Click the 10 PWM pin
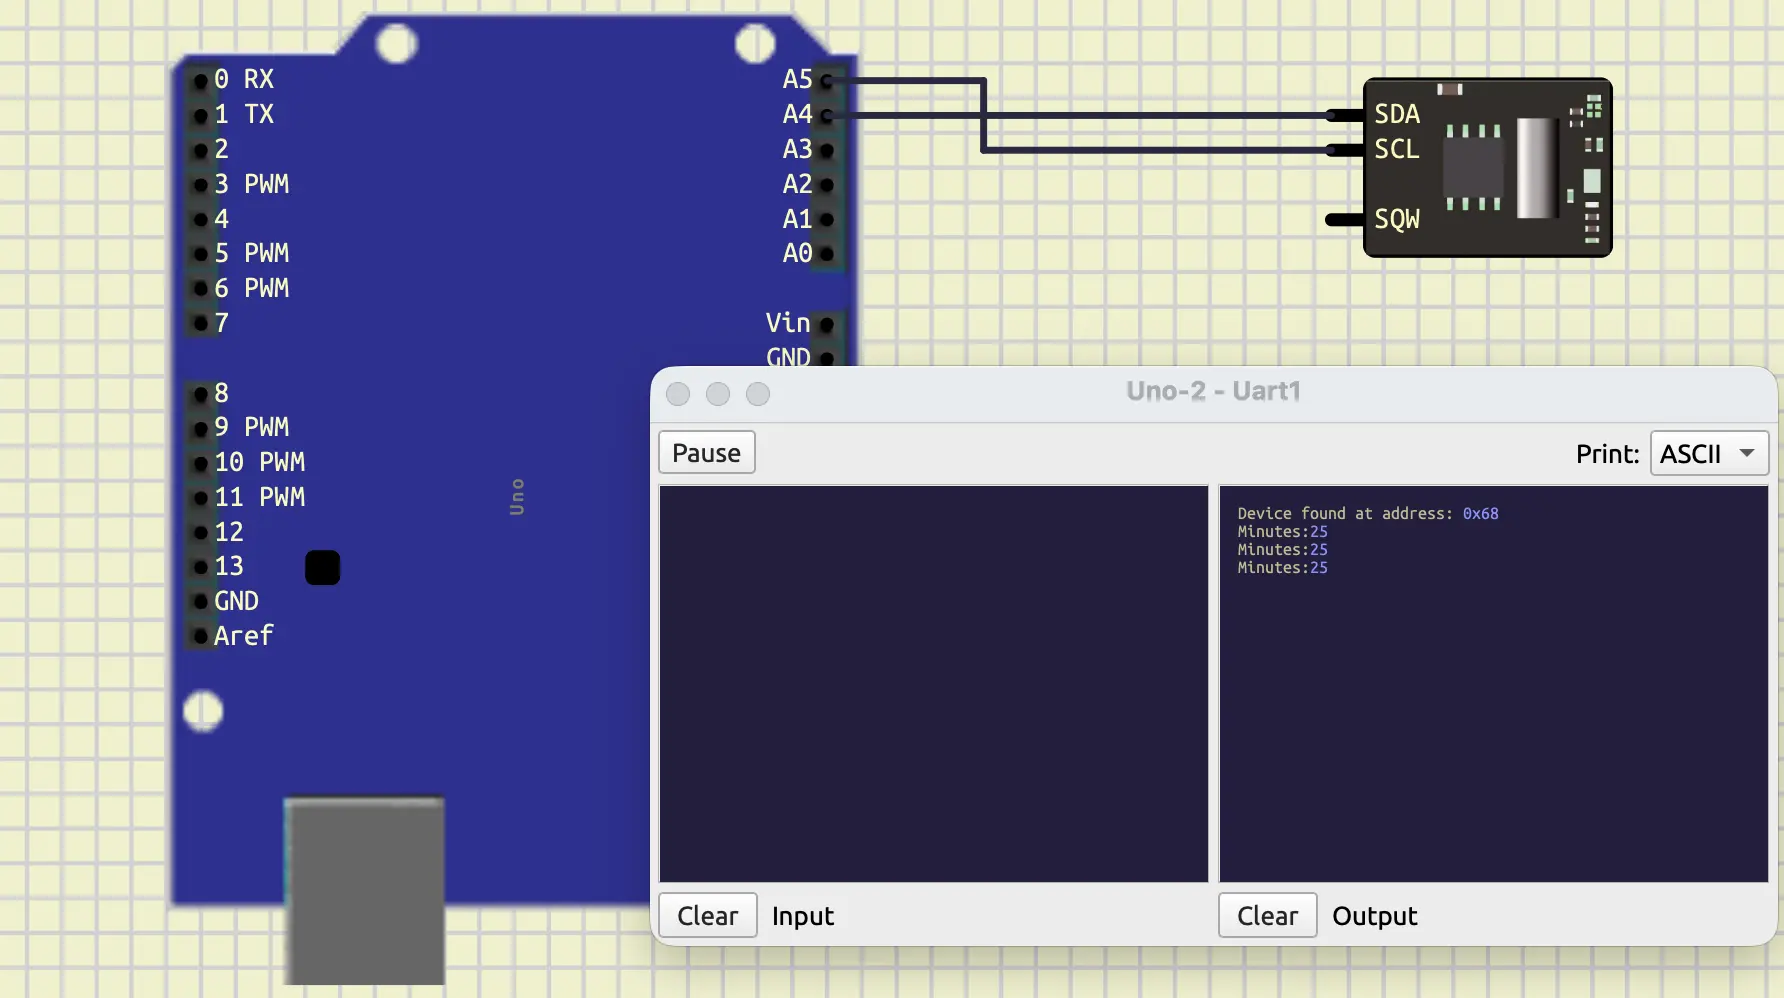Image resolution: width=1784 pixels, height=998 pixels. [x=201, y=463]
